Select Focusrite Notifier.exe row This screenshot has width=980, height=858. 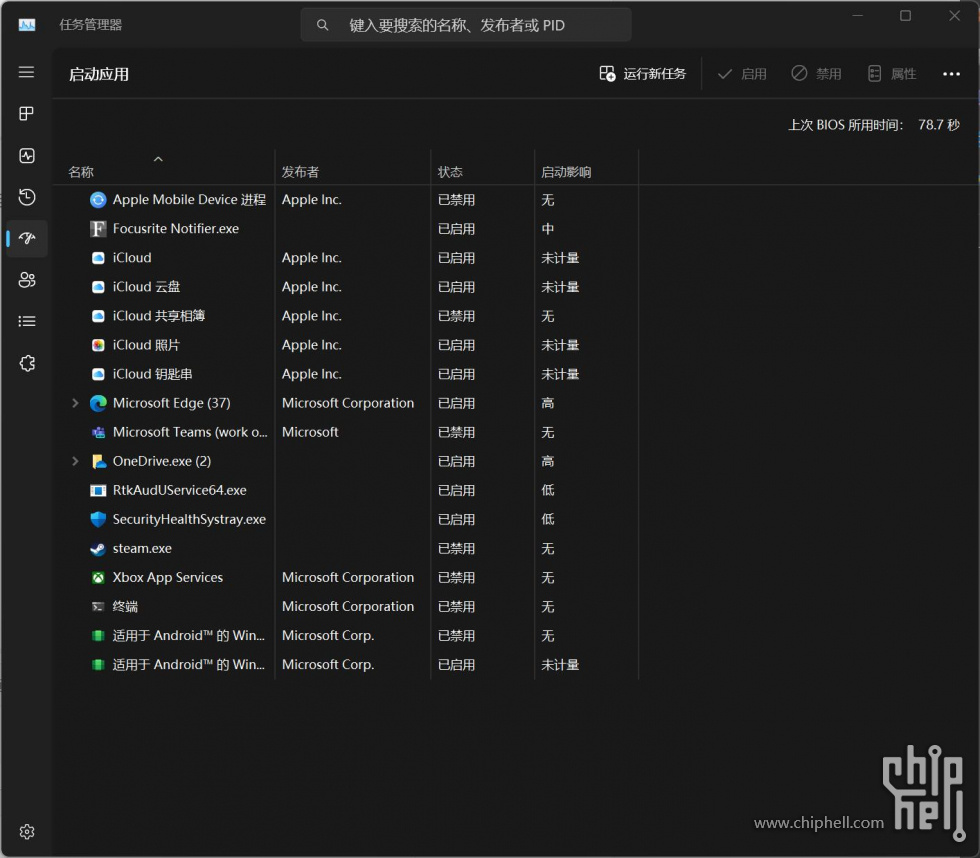(x=346, y=229)
